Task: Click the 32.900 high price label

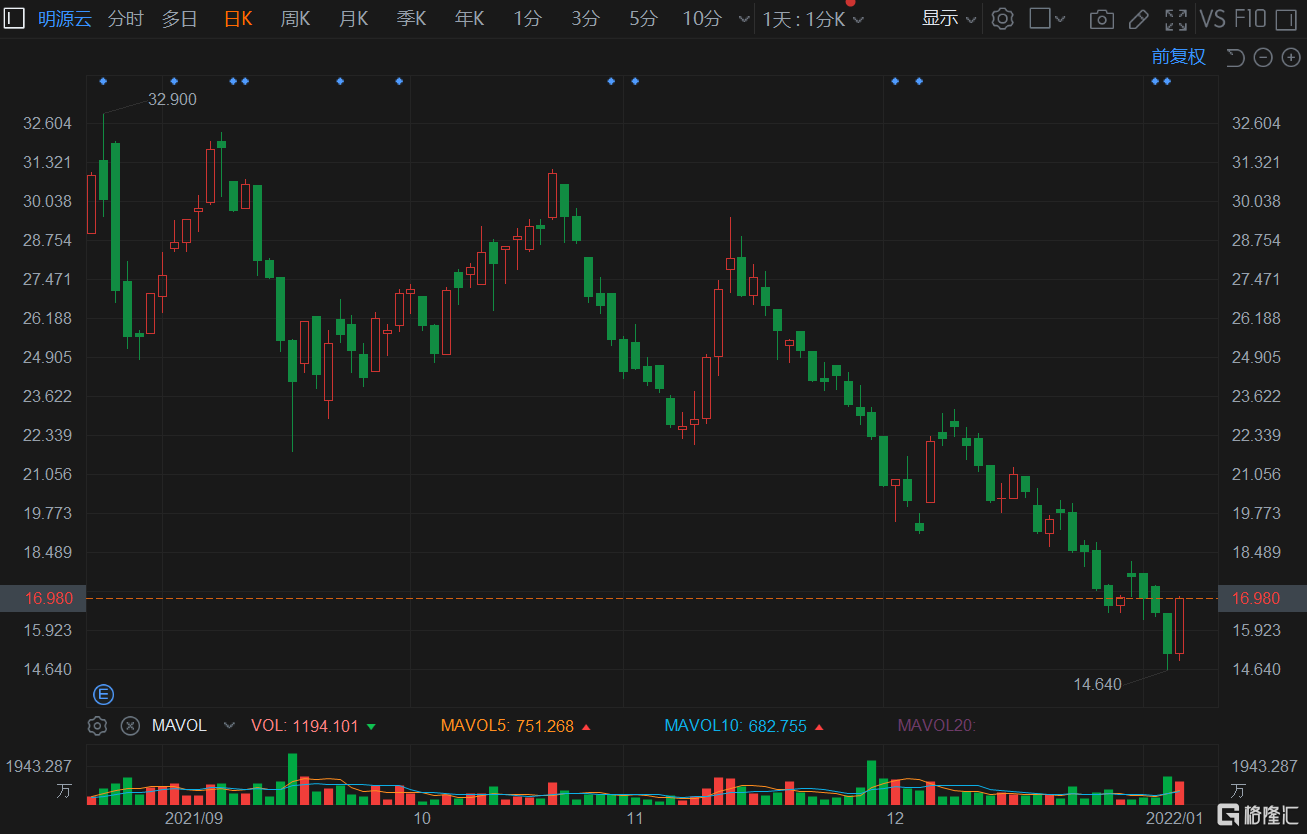Action: click(172, 99)
